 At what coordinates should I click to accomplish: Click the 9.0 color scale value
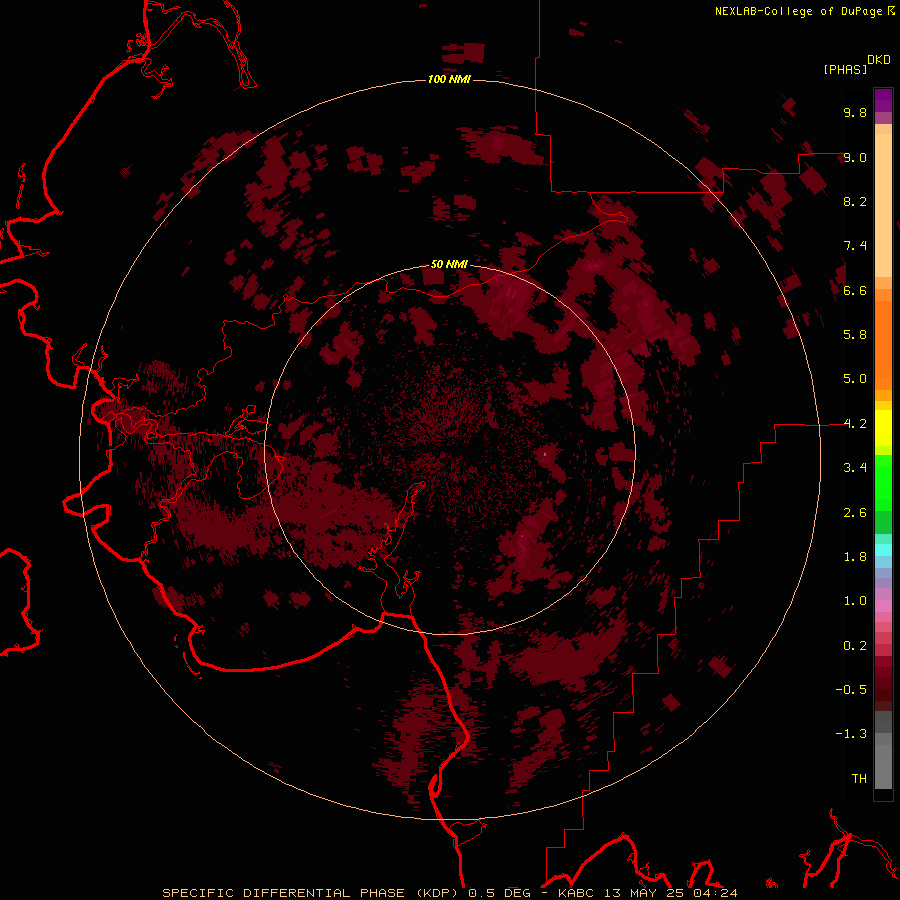[x=855, y=157]
